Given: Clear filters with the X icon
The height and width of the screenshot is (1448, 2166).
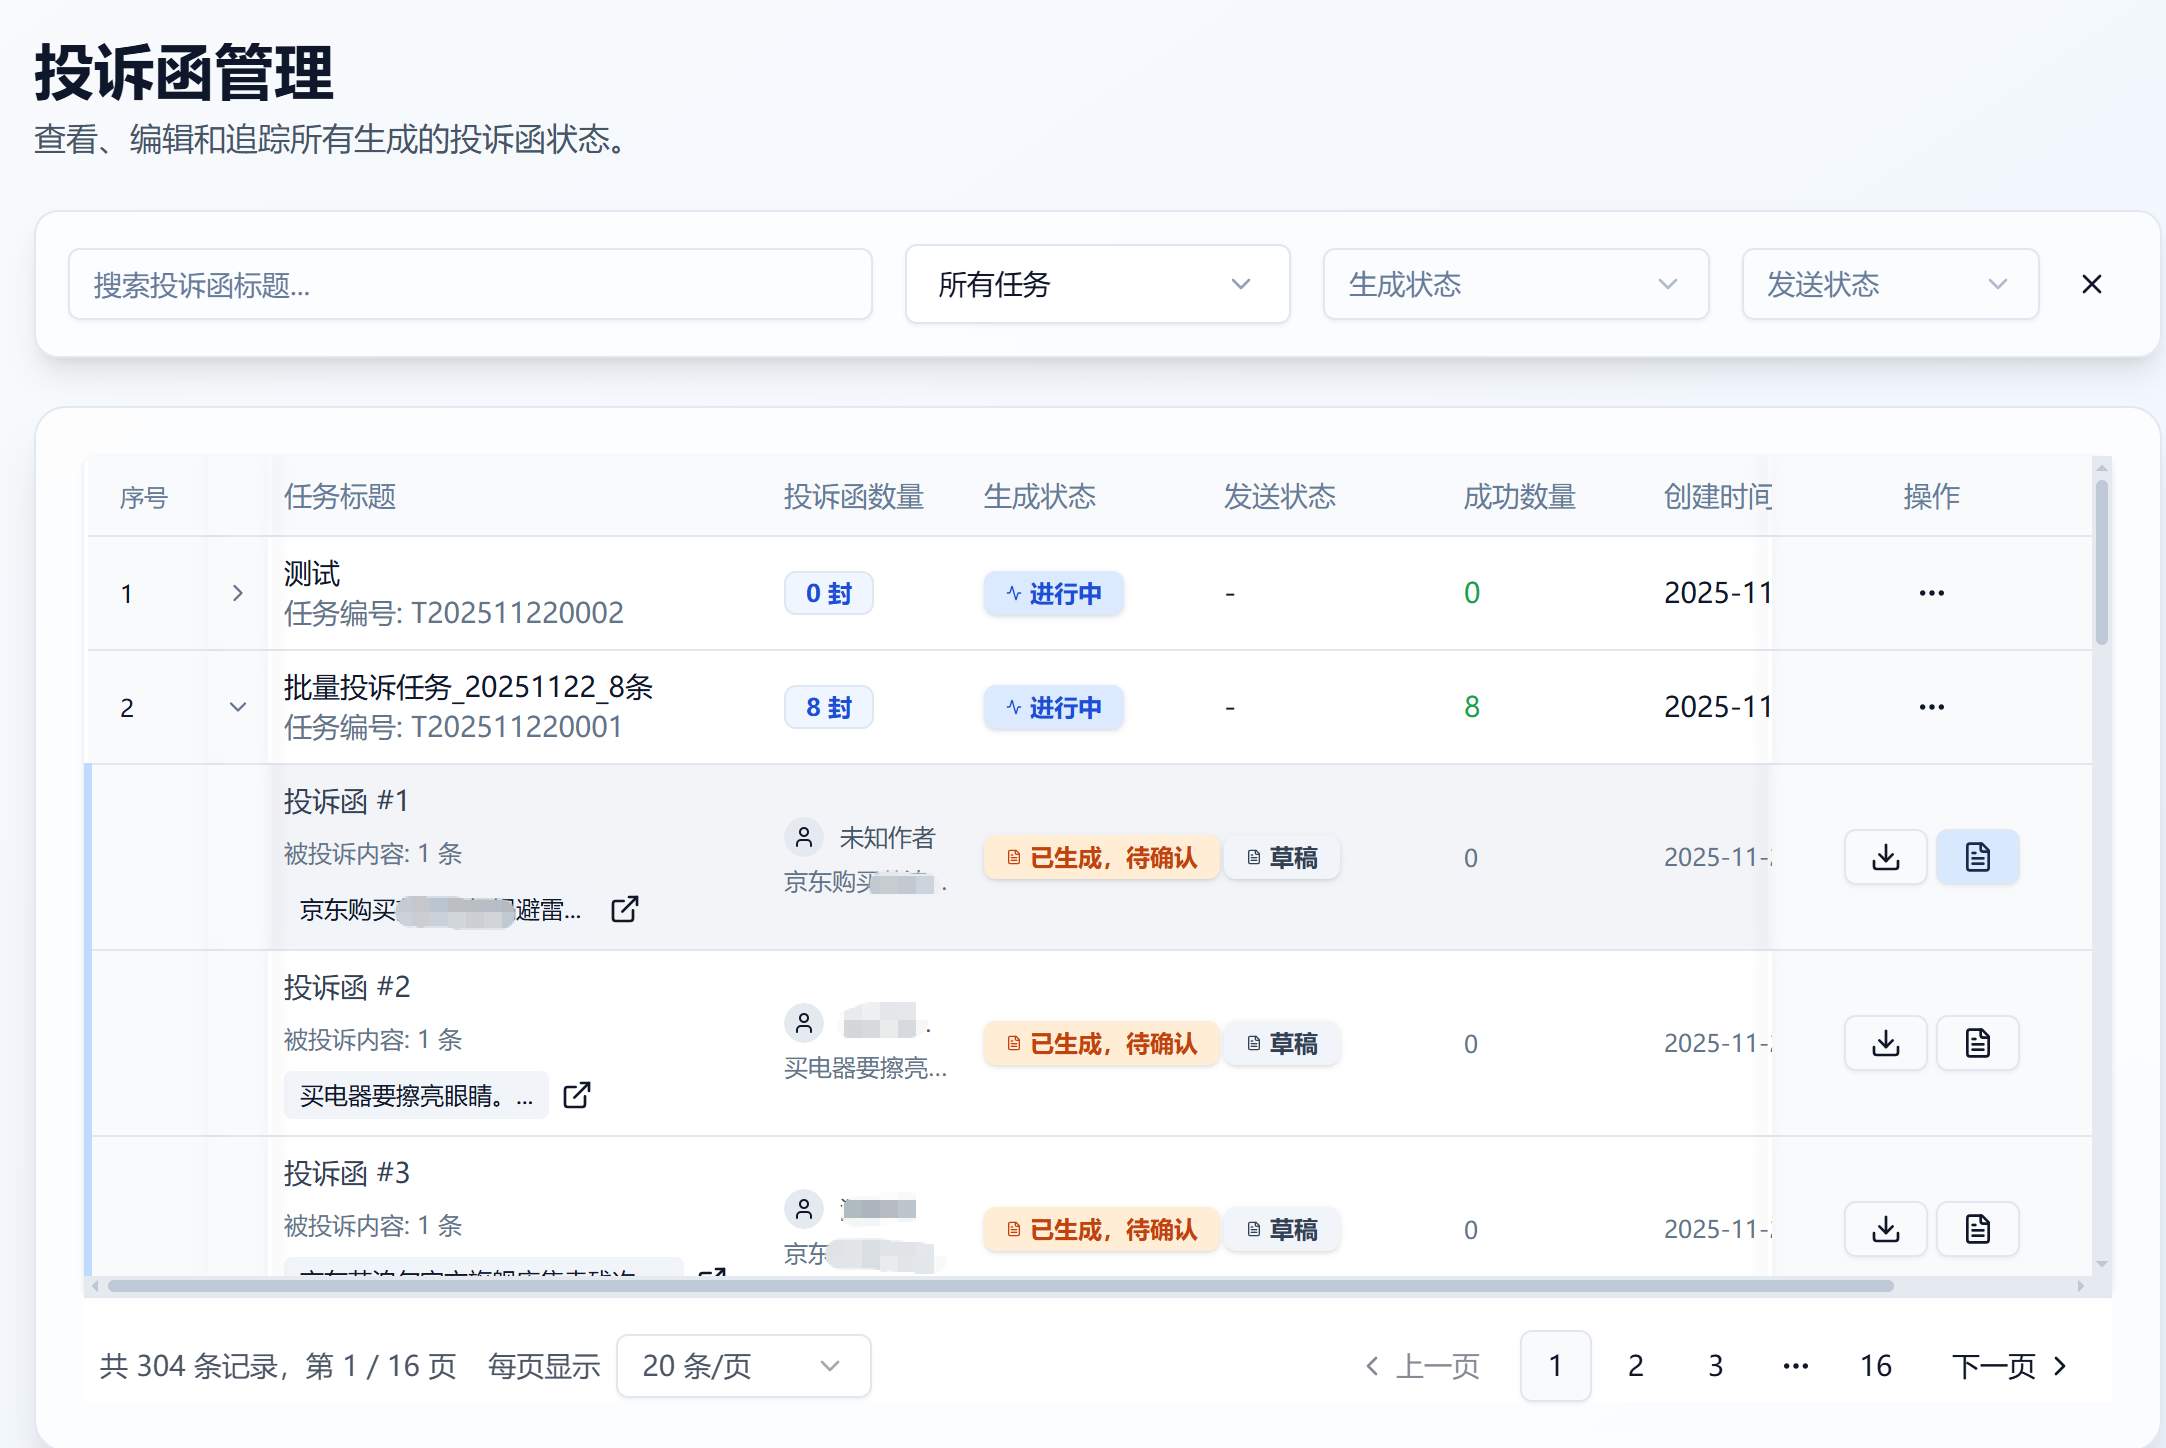Looking at the screenshot, I should tap(2091, 284).
